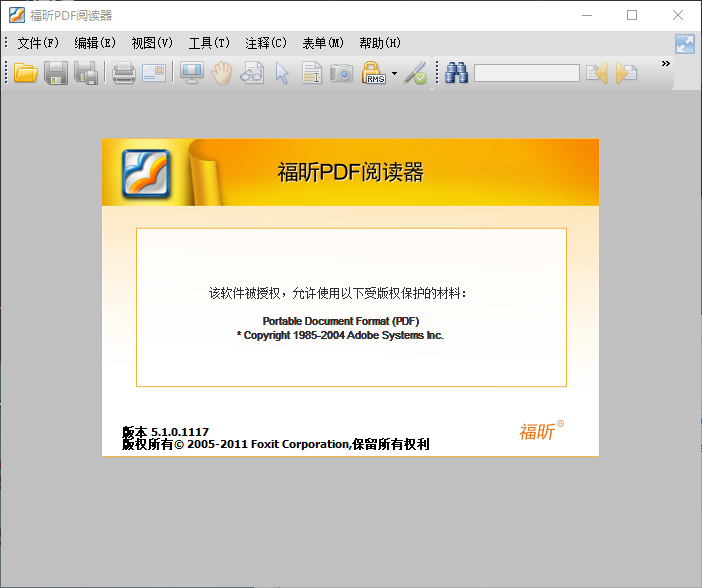Click the Print icon
The width and height of the screenshot is (702, 588).
click(124, 73)
